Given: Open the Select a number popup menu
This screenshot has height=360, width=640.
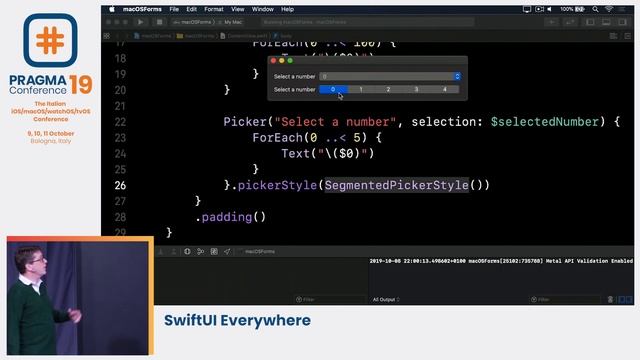Looking at the screenshot, I should coord(390,76).
